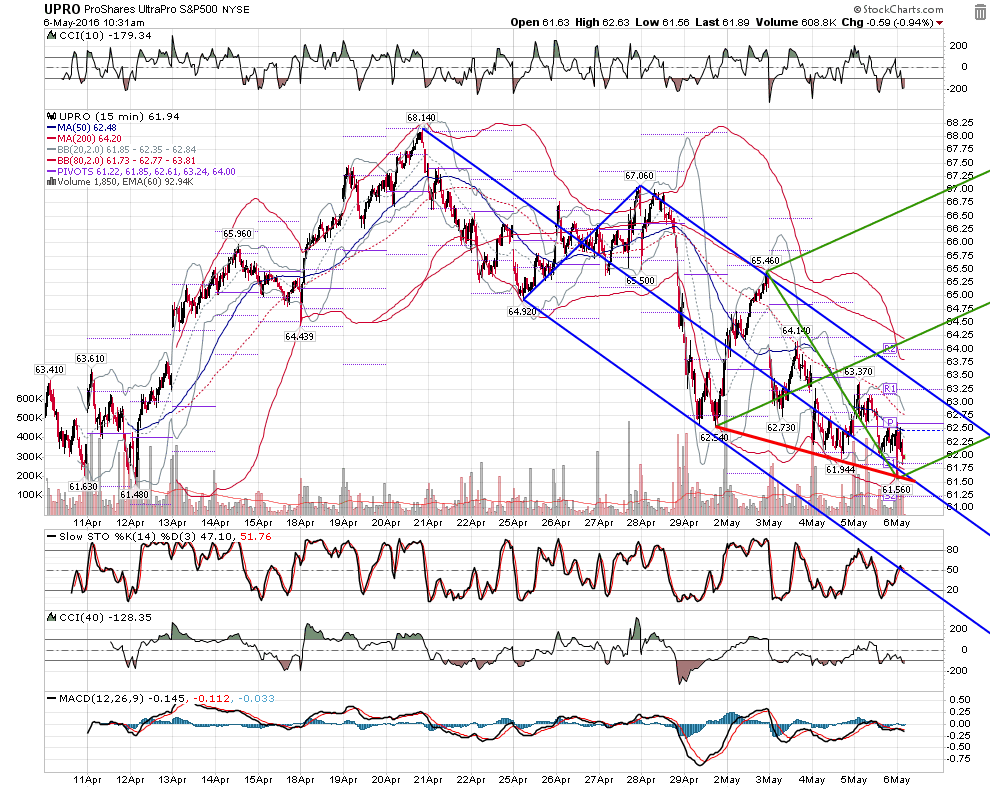Click the UPRO (15 min) candlestick icon
The image size is (990, 787).
point(51,116)
